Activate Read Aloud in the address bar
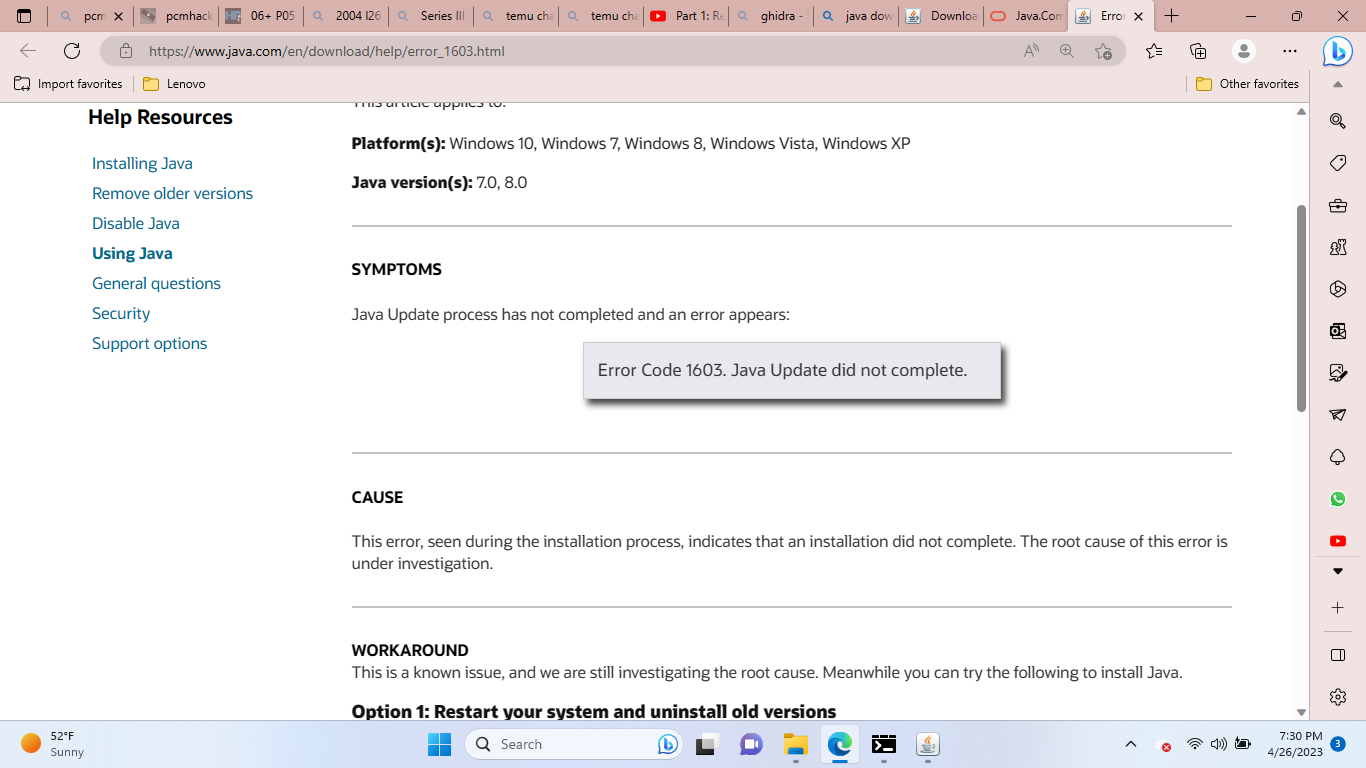Screen dimensions: 1366x768 [x=1031, y=51]
